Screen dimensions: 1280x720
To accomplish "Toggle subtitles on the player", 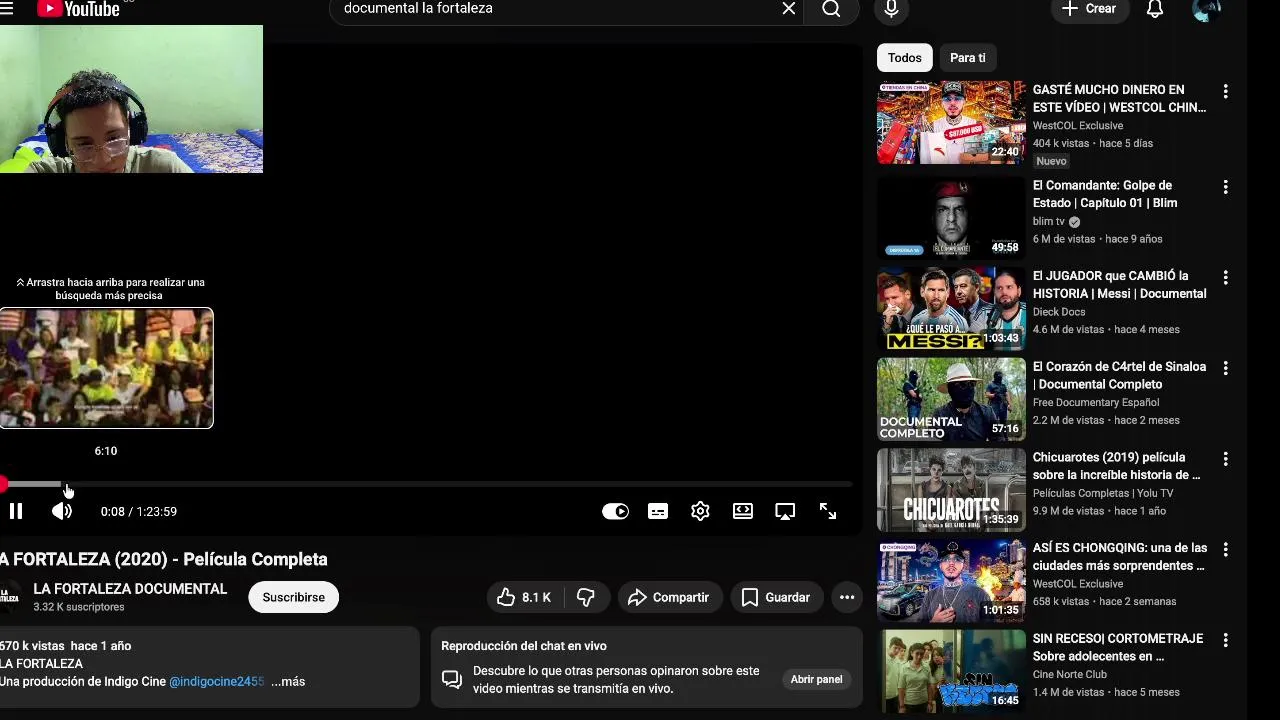I will coord(658,511).
